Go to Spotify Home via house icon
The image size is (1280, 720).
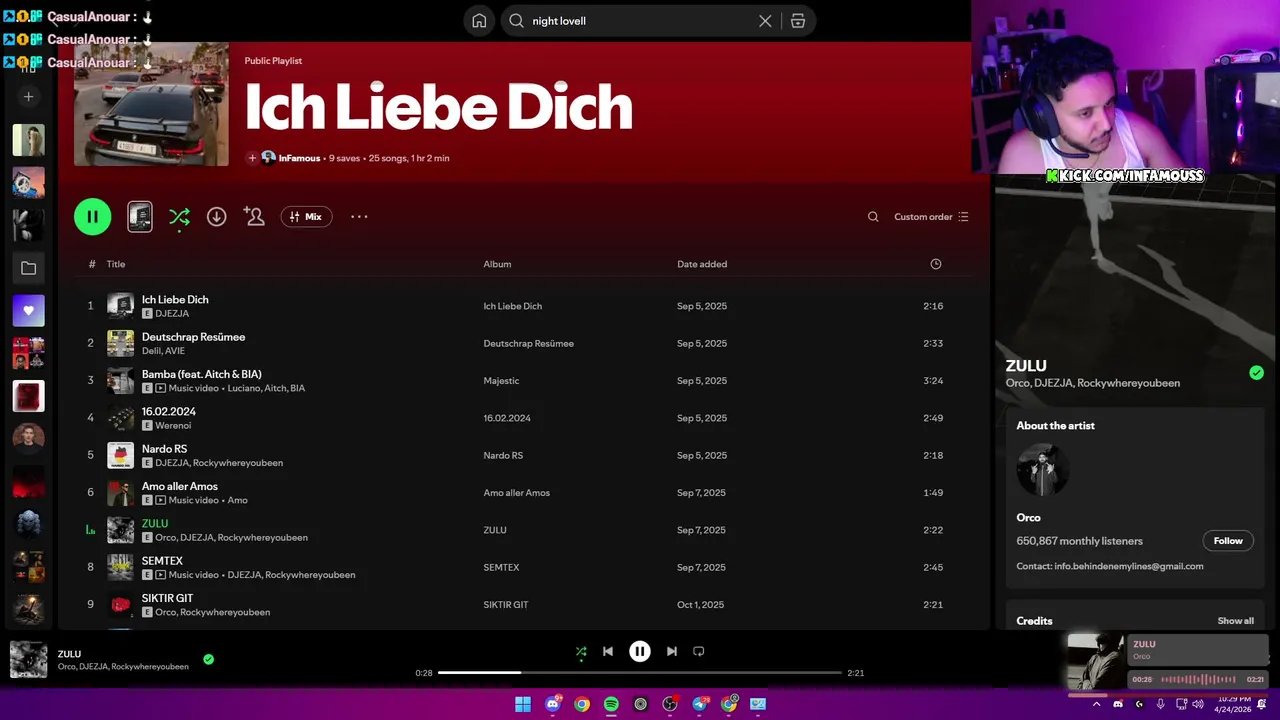point(479,21)
